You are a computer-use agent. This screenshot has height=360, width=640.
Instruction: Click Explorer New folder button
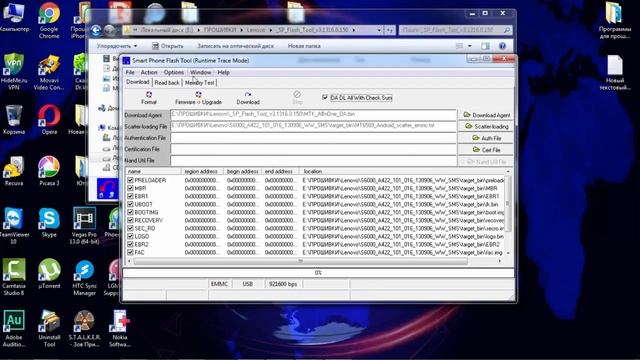coord(304,46)
